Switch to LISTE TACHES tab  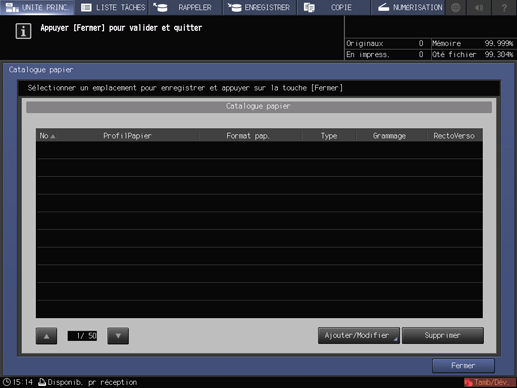[x=112, y=7]
